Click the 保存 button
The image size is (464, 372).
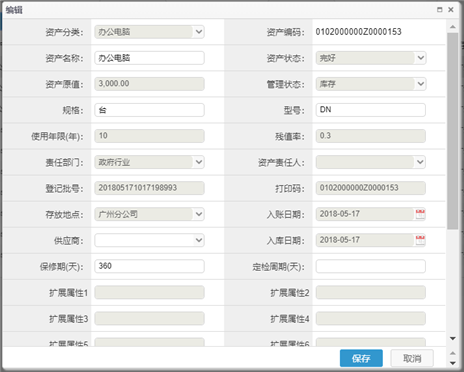click(361, 358)
